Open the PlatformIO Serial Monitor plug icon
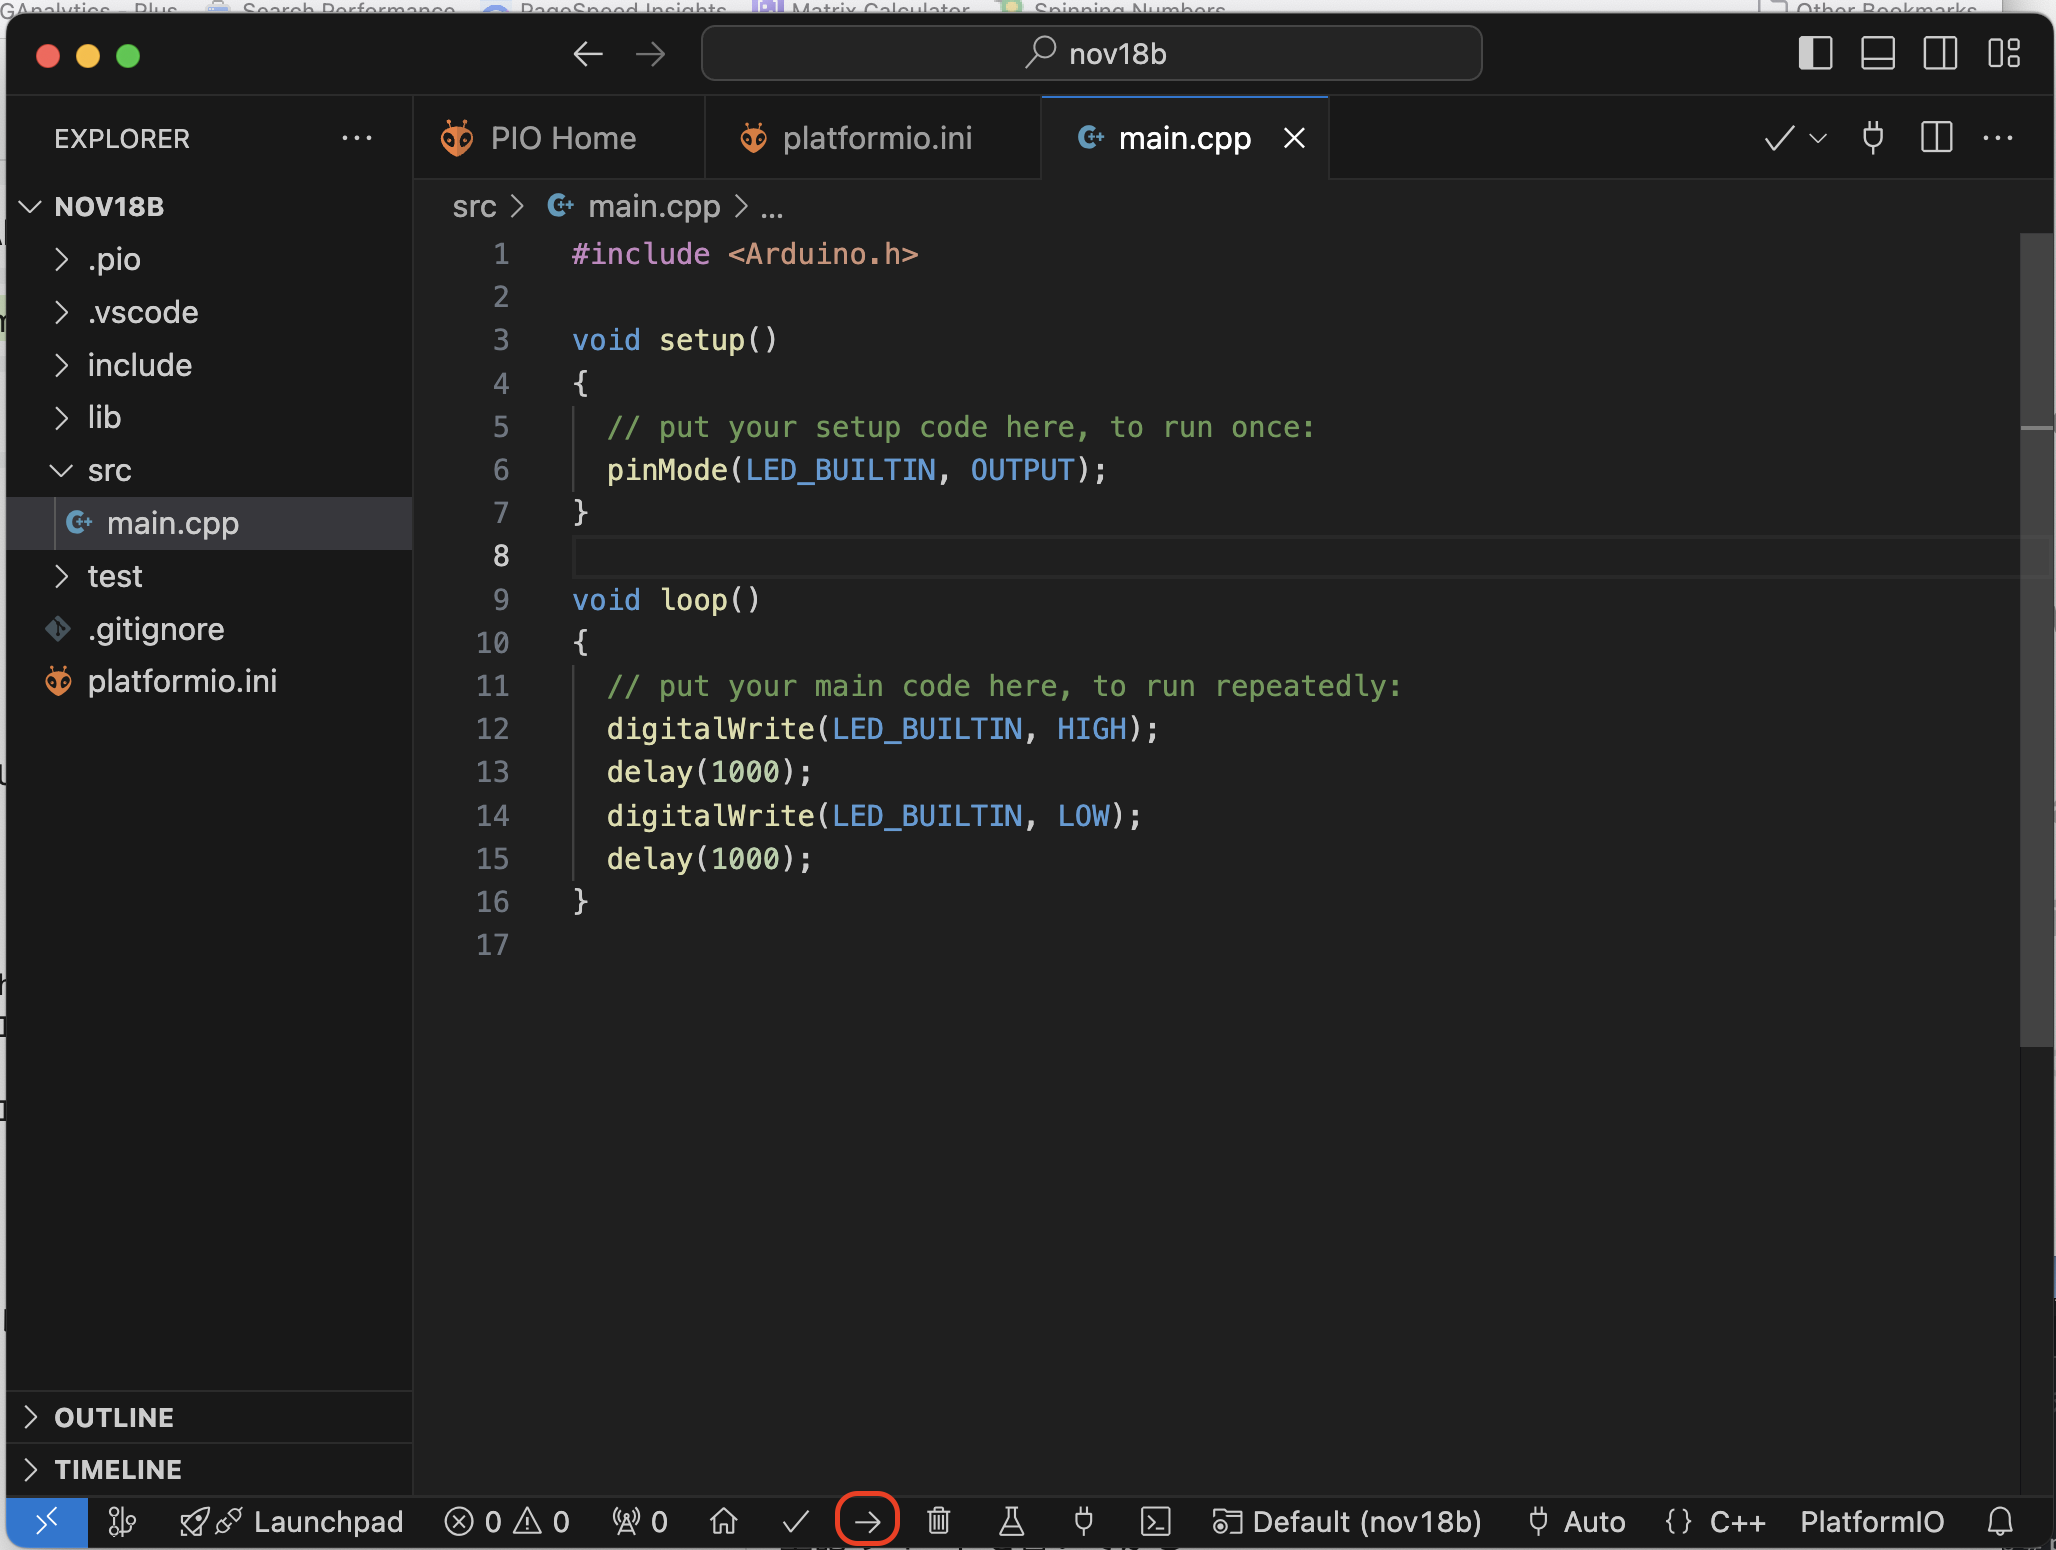Viewport: 2056px width, 1550px height. 1083,1521
